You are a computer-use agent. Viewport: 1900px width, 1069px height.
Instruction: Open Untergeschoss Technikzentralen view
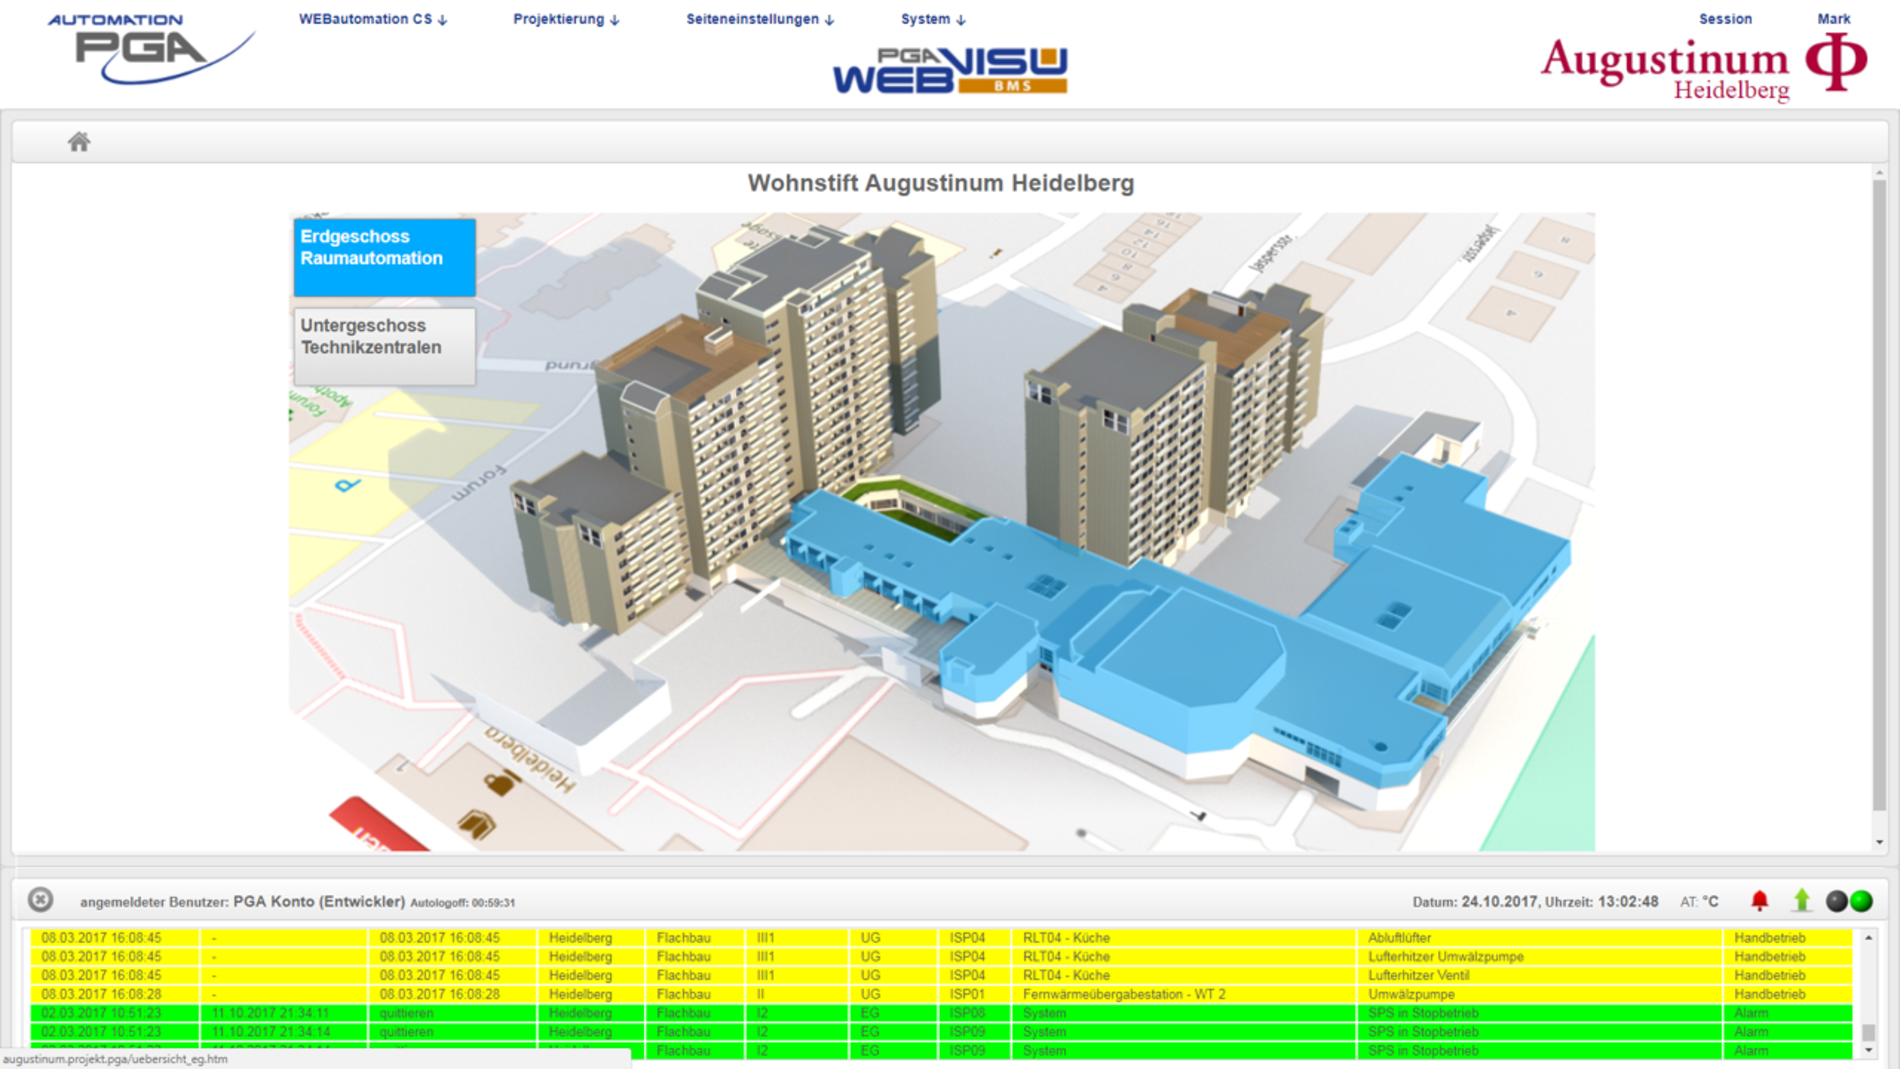pyautogui.click(x=384, y=346)
